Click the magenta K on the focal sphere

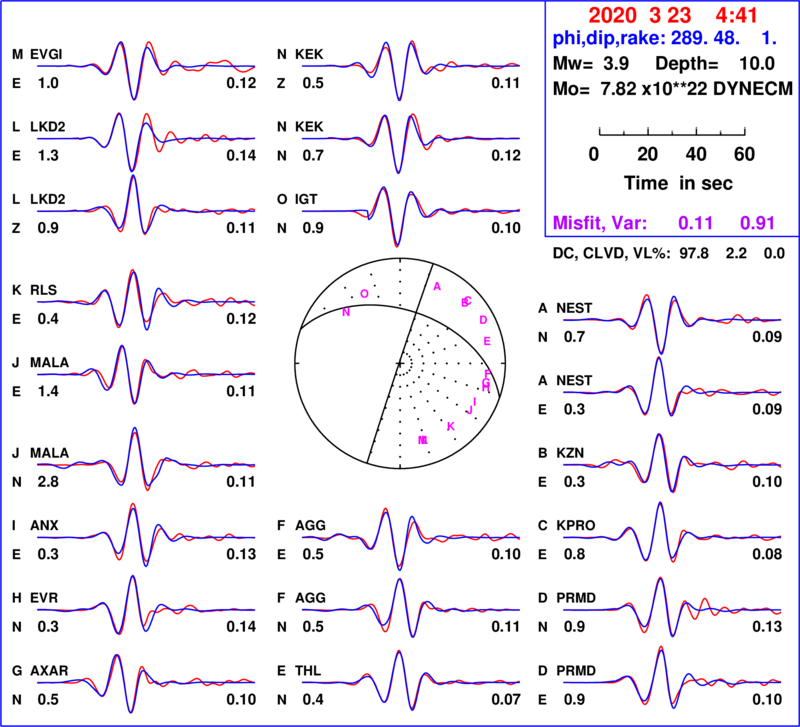451,426
